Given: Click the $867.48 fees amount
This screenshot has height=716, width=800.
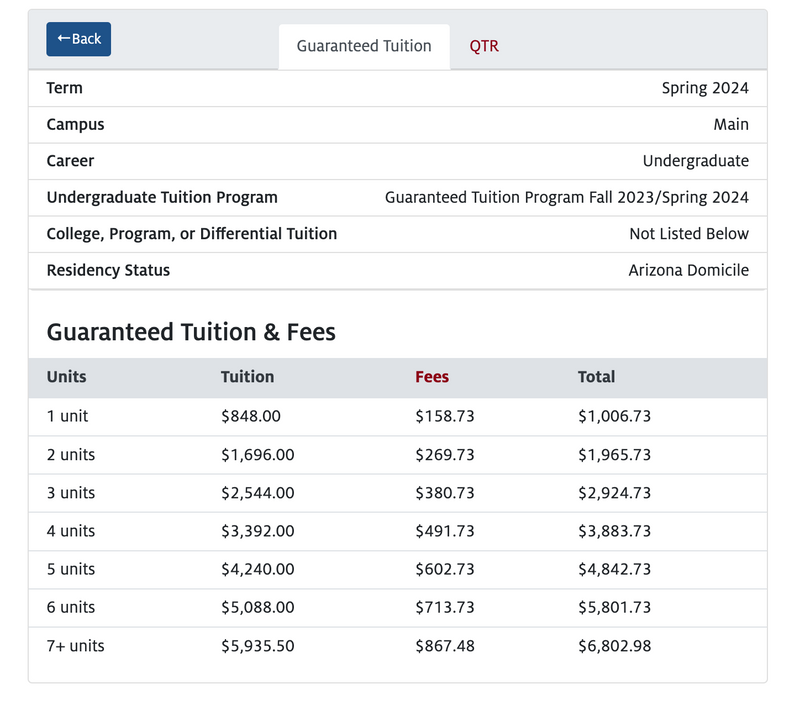Looking at the screenshot, I should [x=445, y=646].
